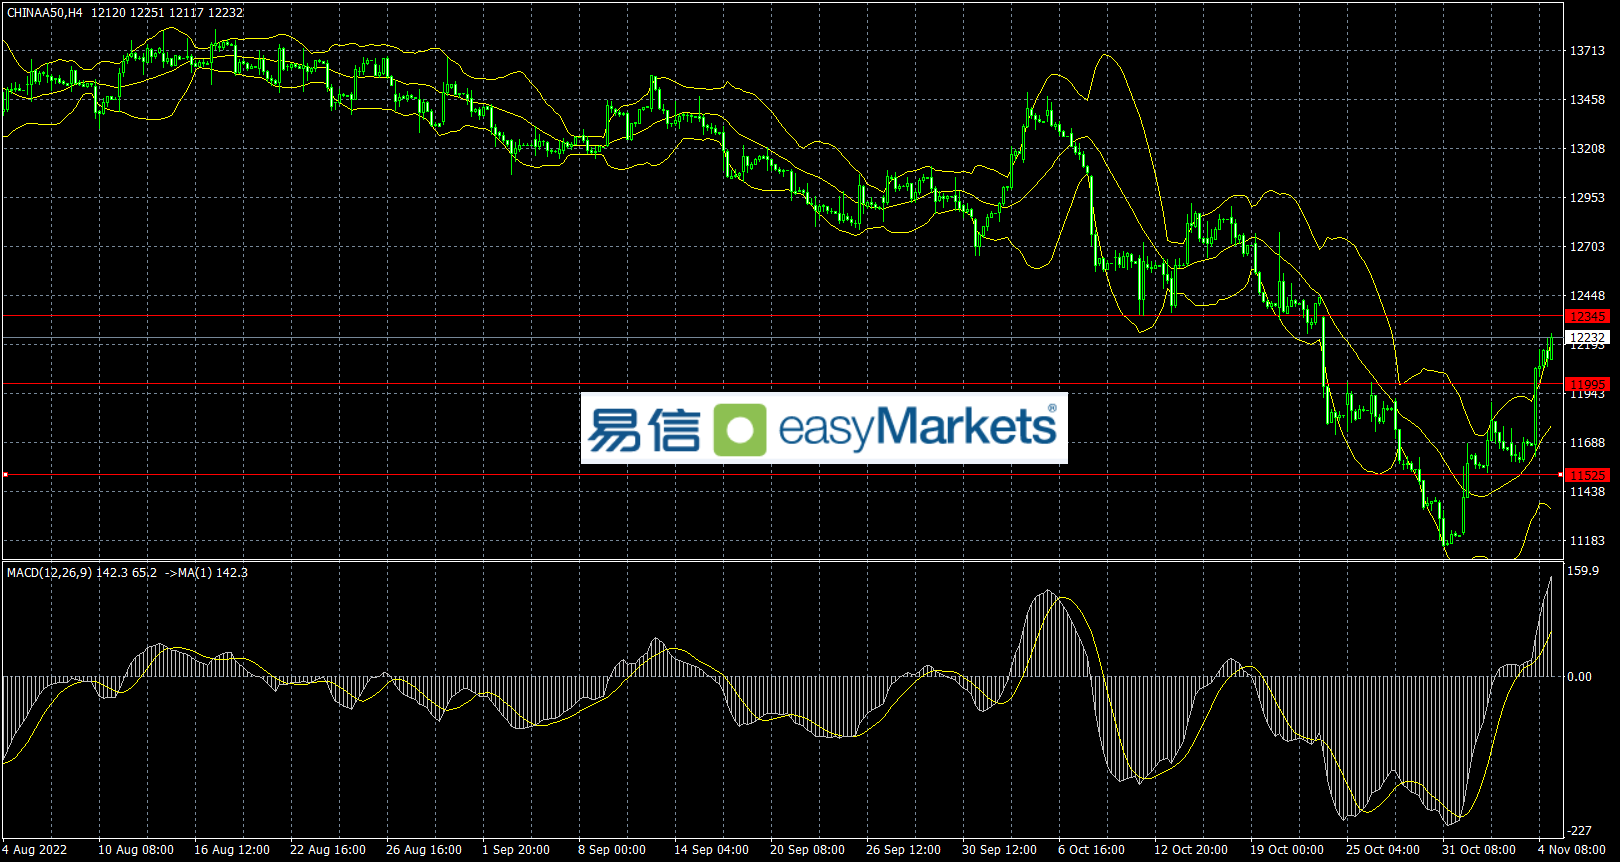1620x862 pixels.
Task: Click the 19 Oct 00:00 time label
Action: point(1287,850)
